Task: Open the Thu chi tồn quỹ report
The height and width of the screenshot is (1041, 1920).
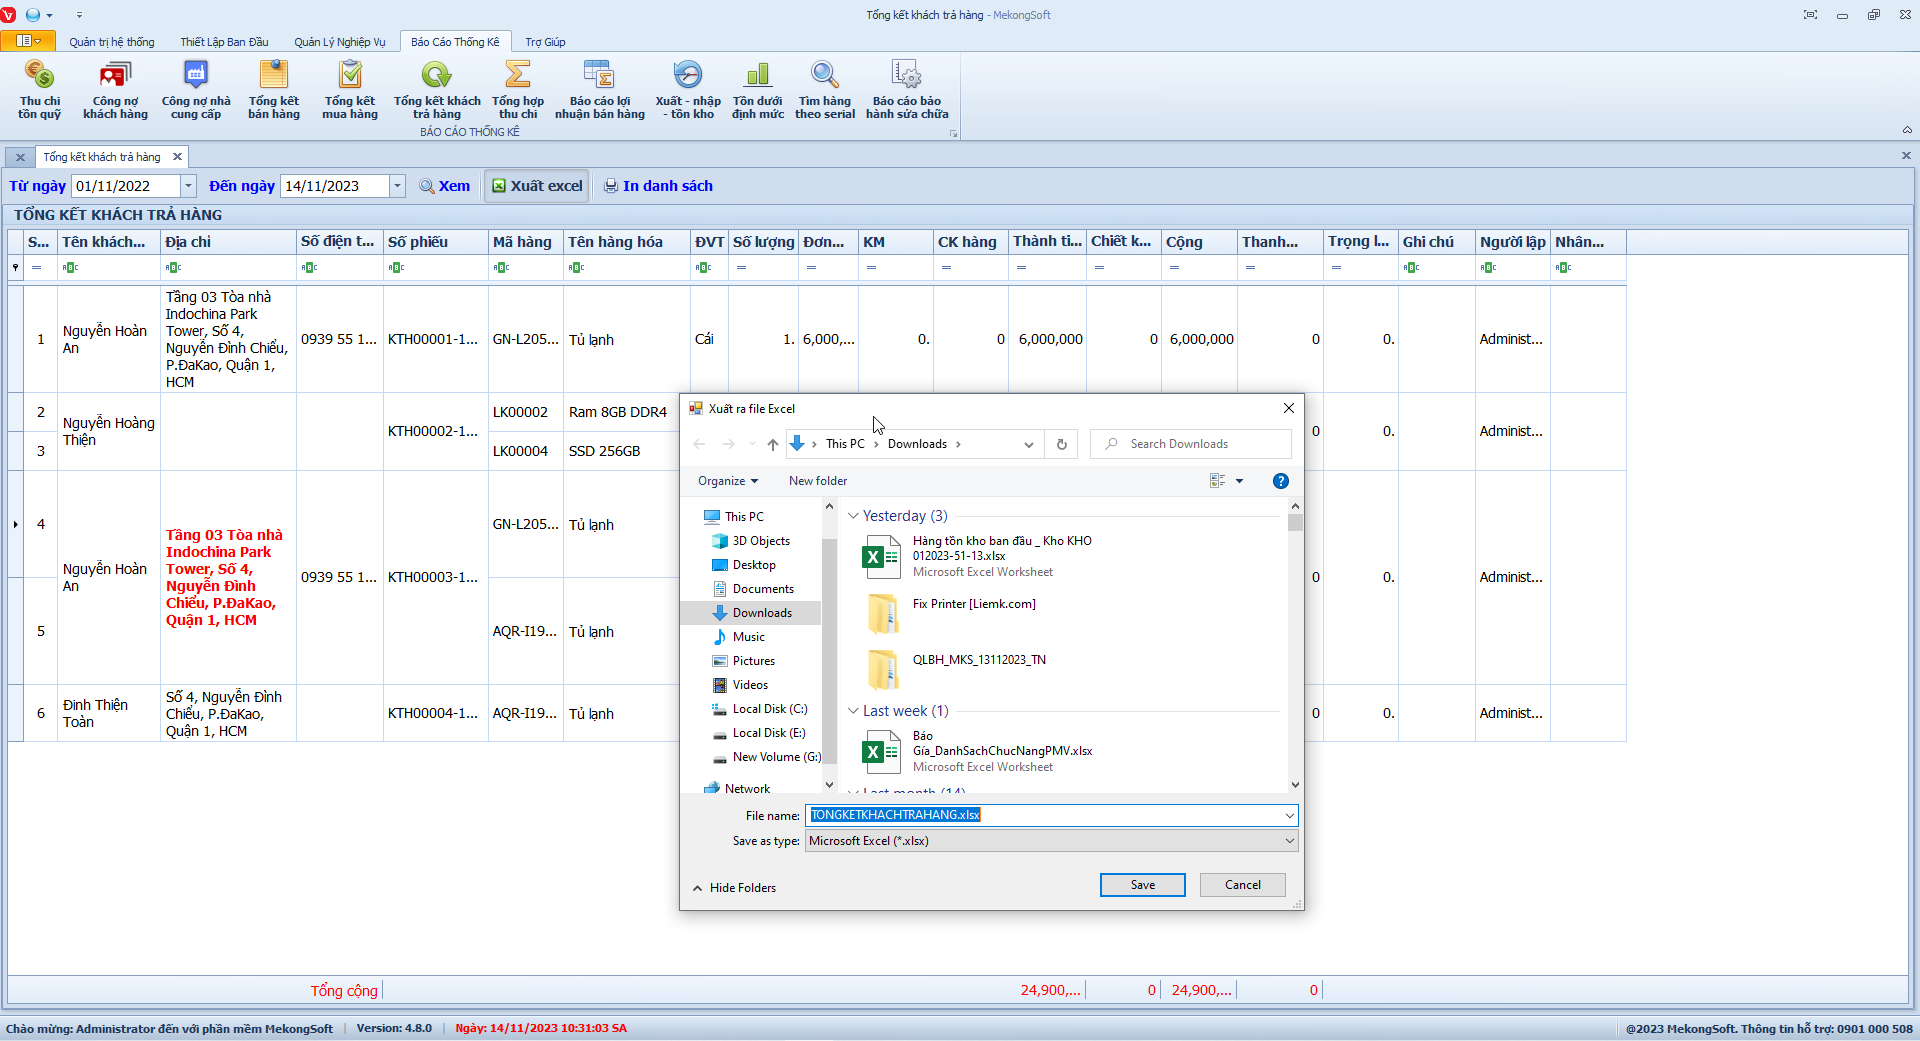Action: pos(40,89)
